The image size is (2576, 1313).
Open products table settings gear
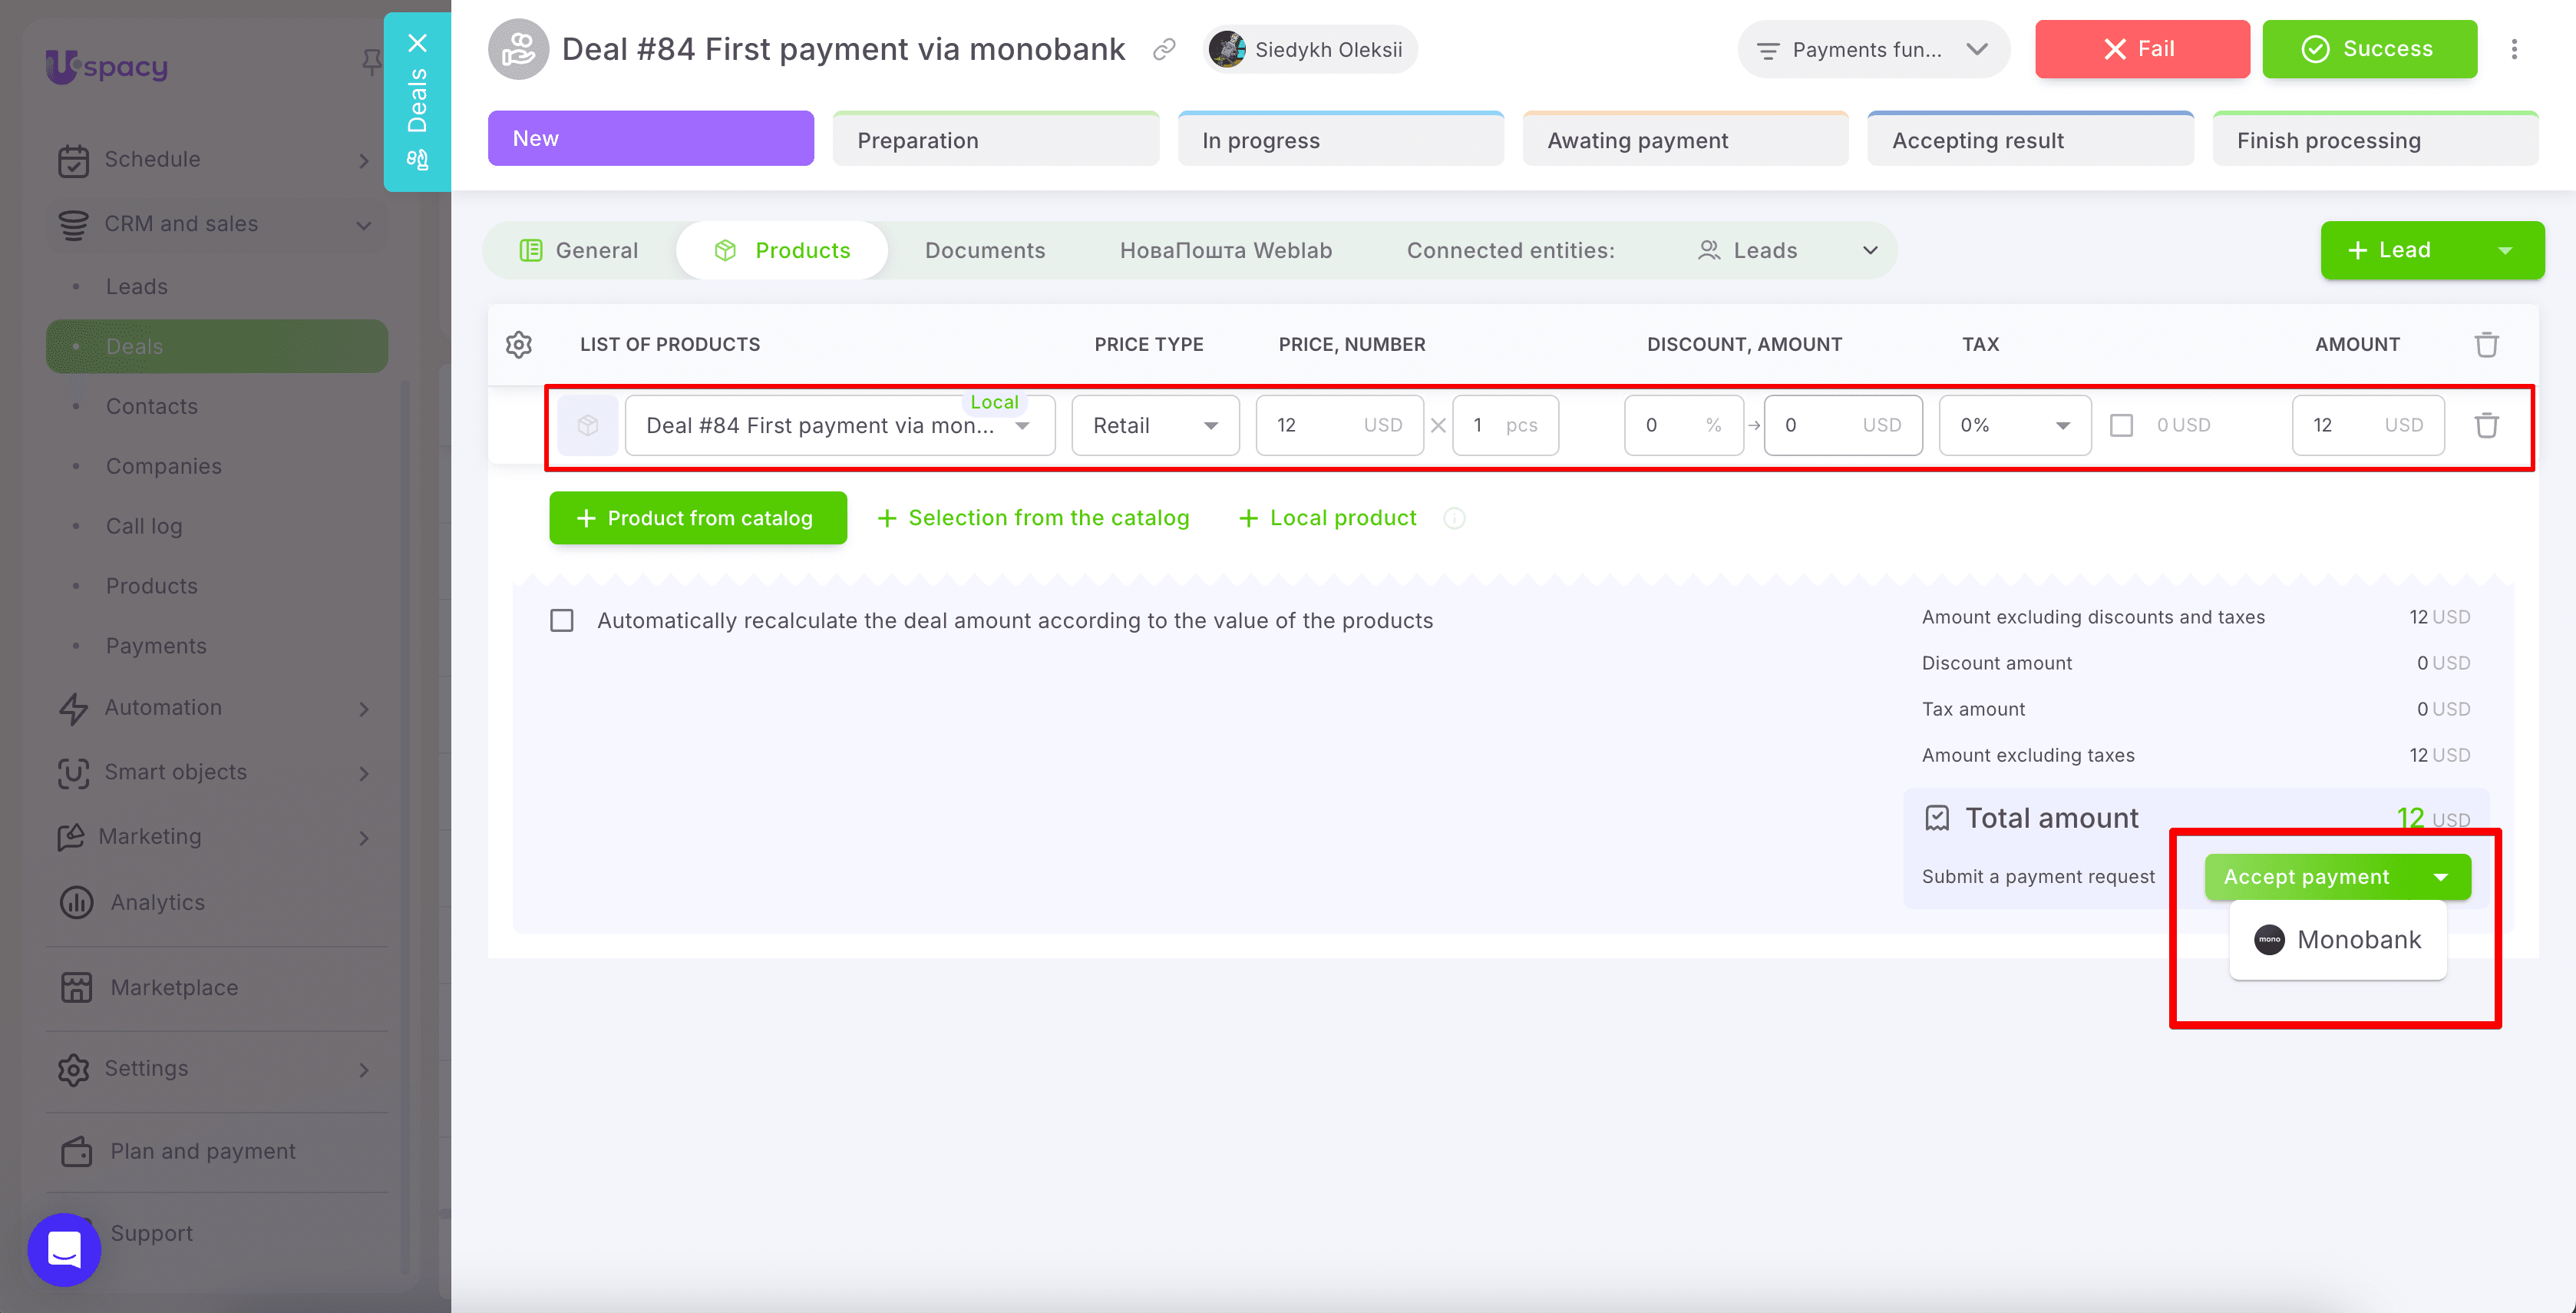pos(519,344)
